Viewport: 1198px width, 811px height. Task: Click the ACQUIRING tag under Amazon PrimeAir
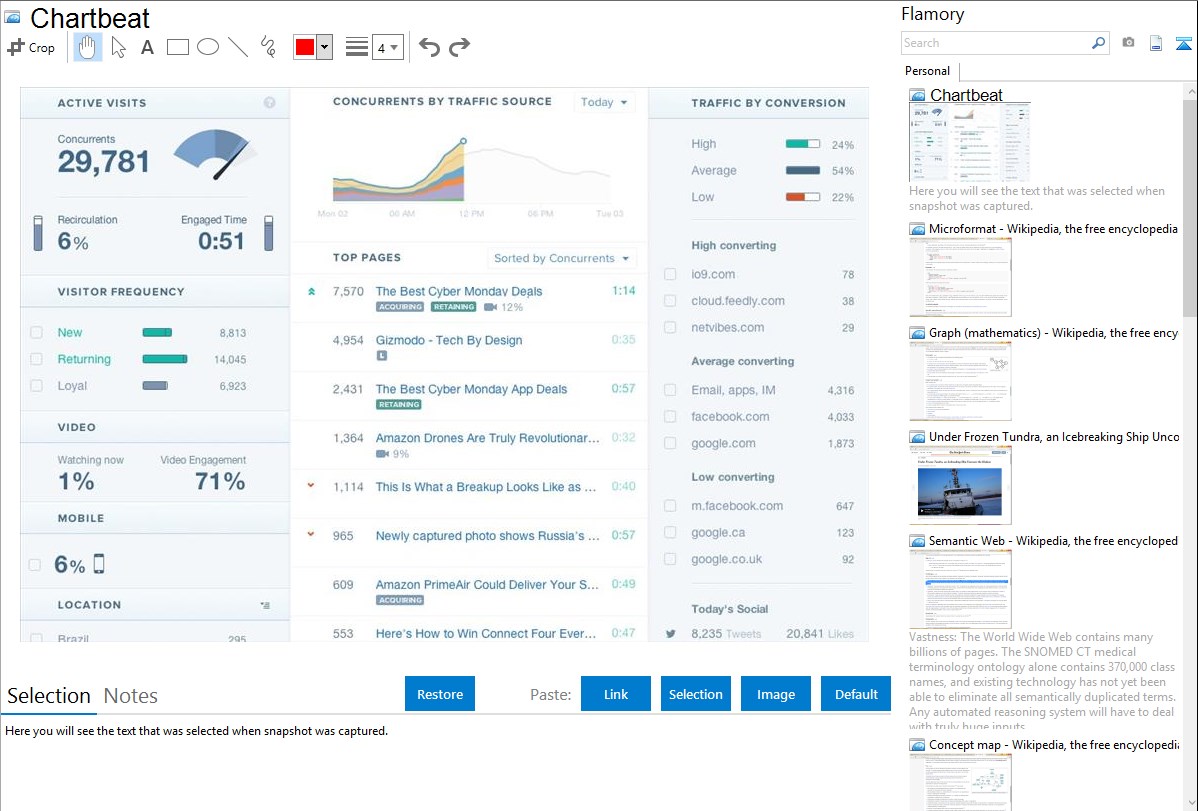(x=400, y=600)
